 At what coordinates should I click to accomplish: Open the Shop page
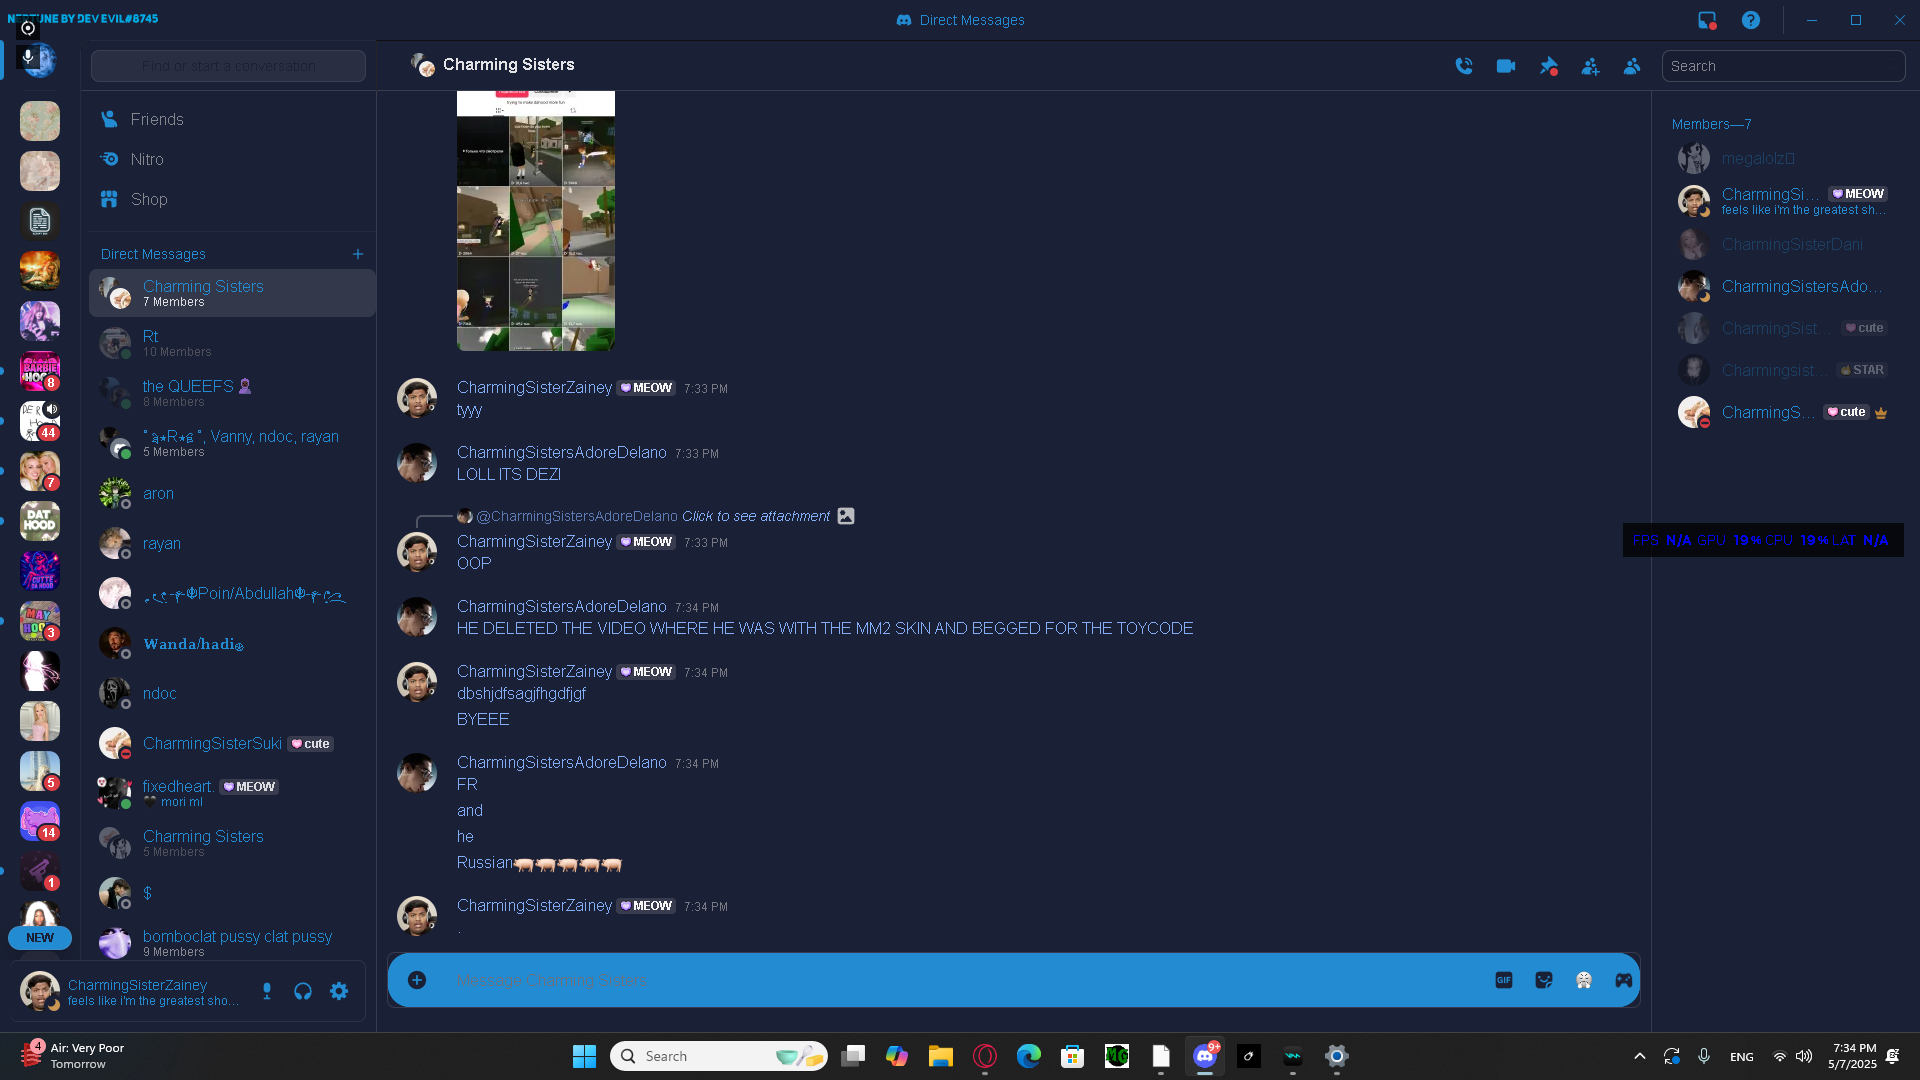coord(149,199)
